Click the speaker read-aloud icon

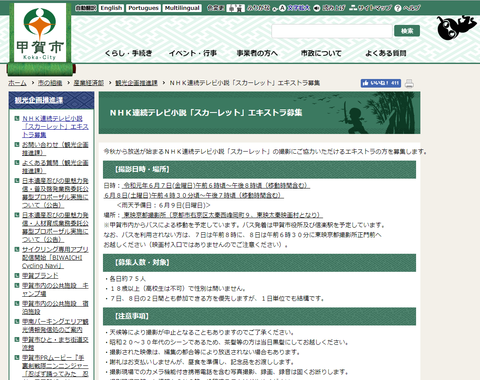317,8
